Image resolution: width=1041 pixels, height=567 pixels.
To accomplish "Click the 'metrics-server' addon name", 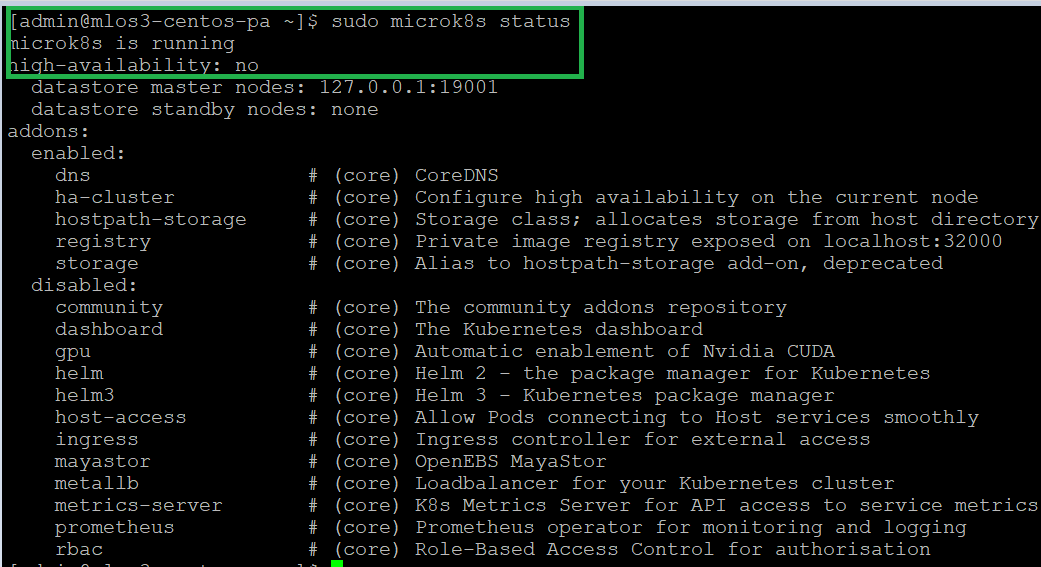I will [x=138, y=505].
